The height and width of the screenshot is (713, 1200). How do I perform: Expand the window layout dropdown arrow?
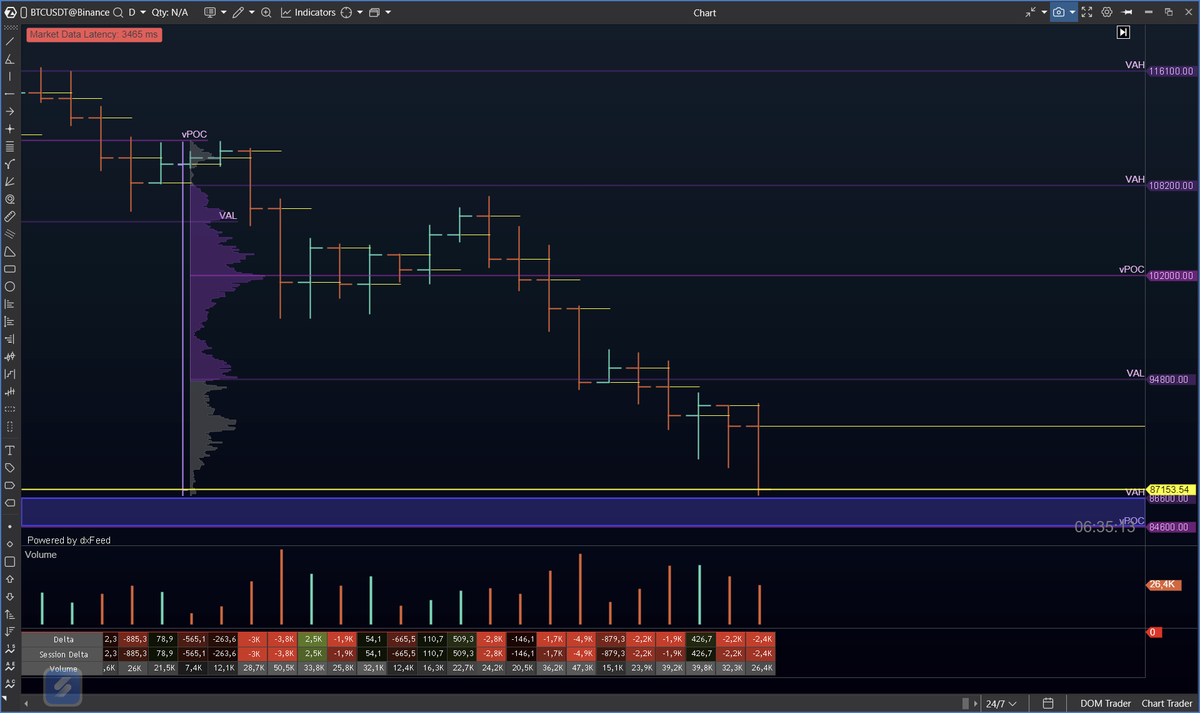[x=387, y=13]
